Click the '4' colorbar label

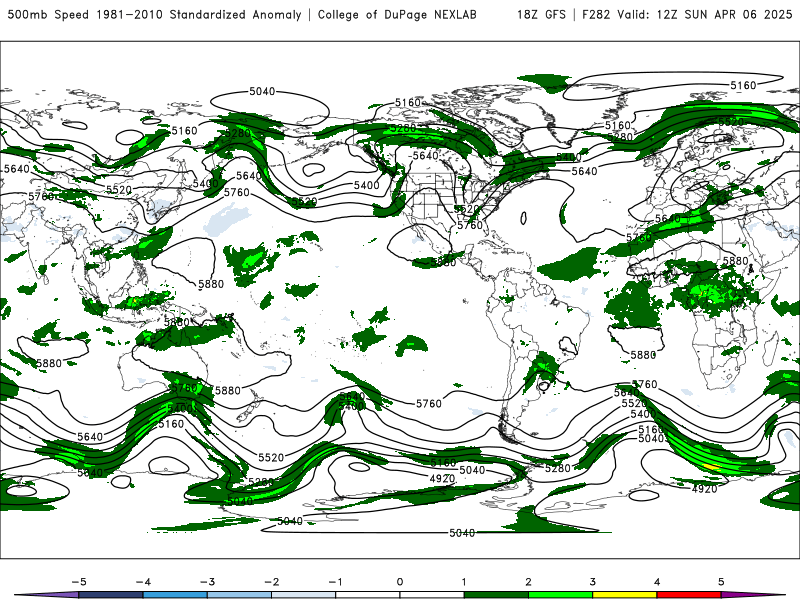[x=657, y=582]
